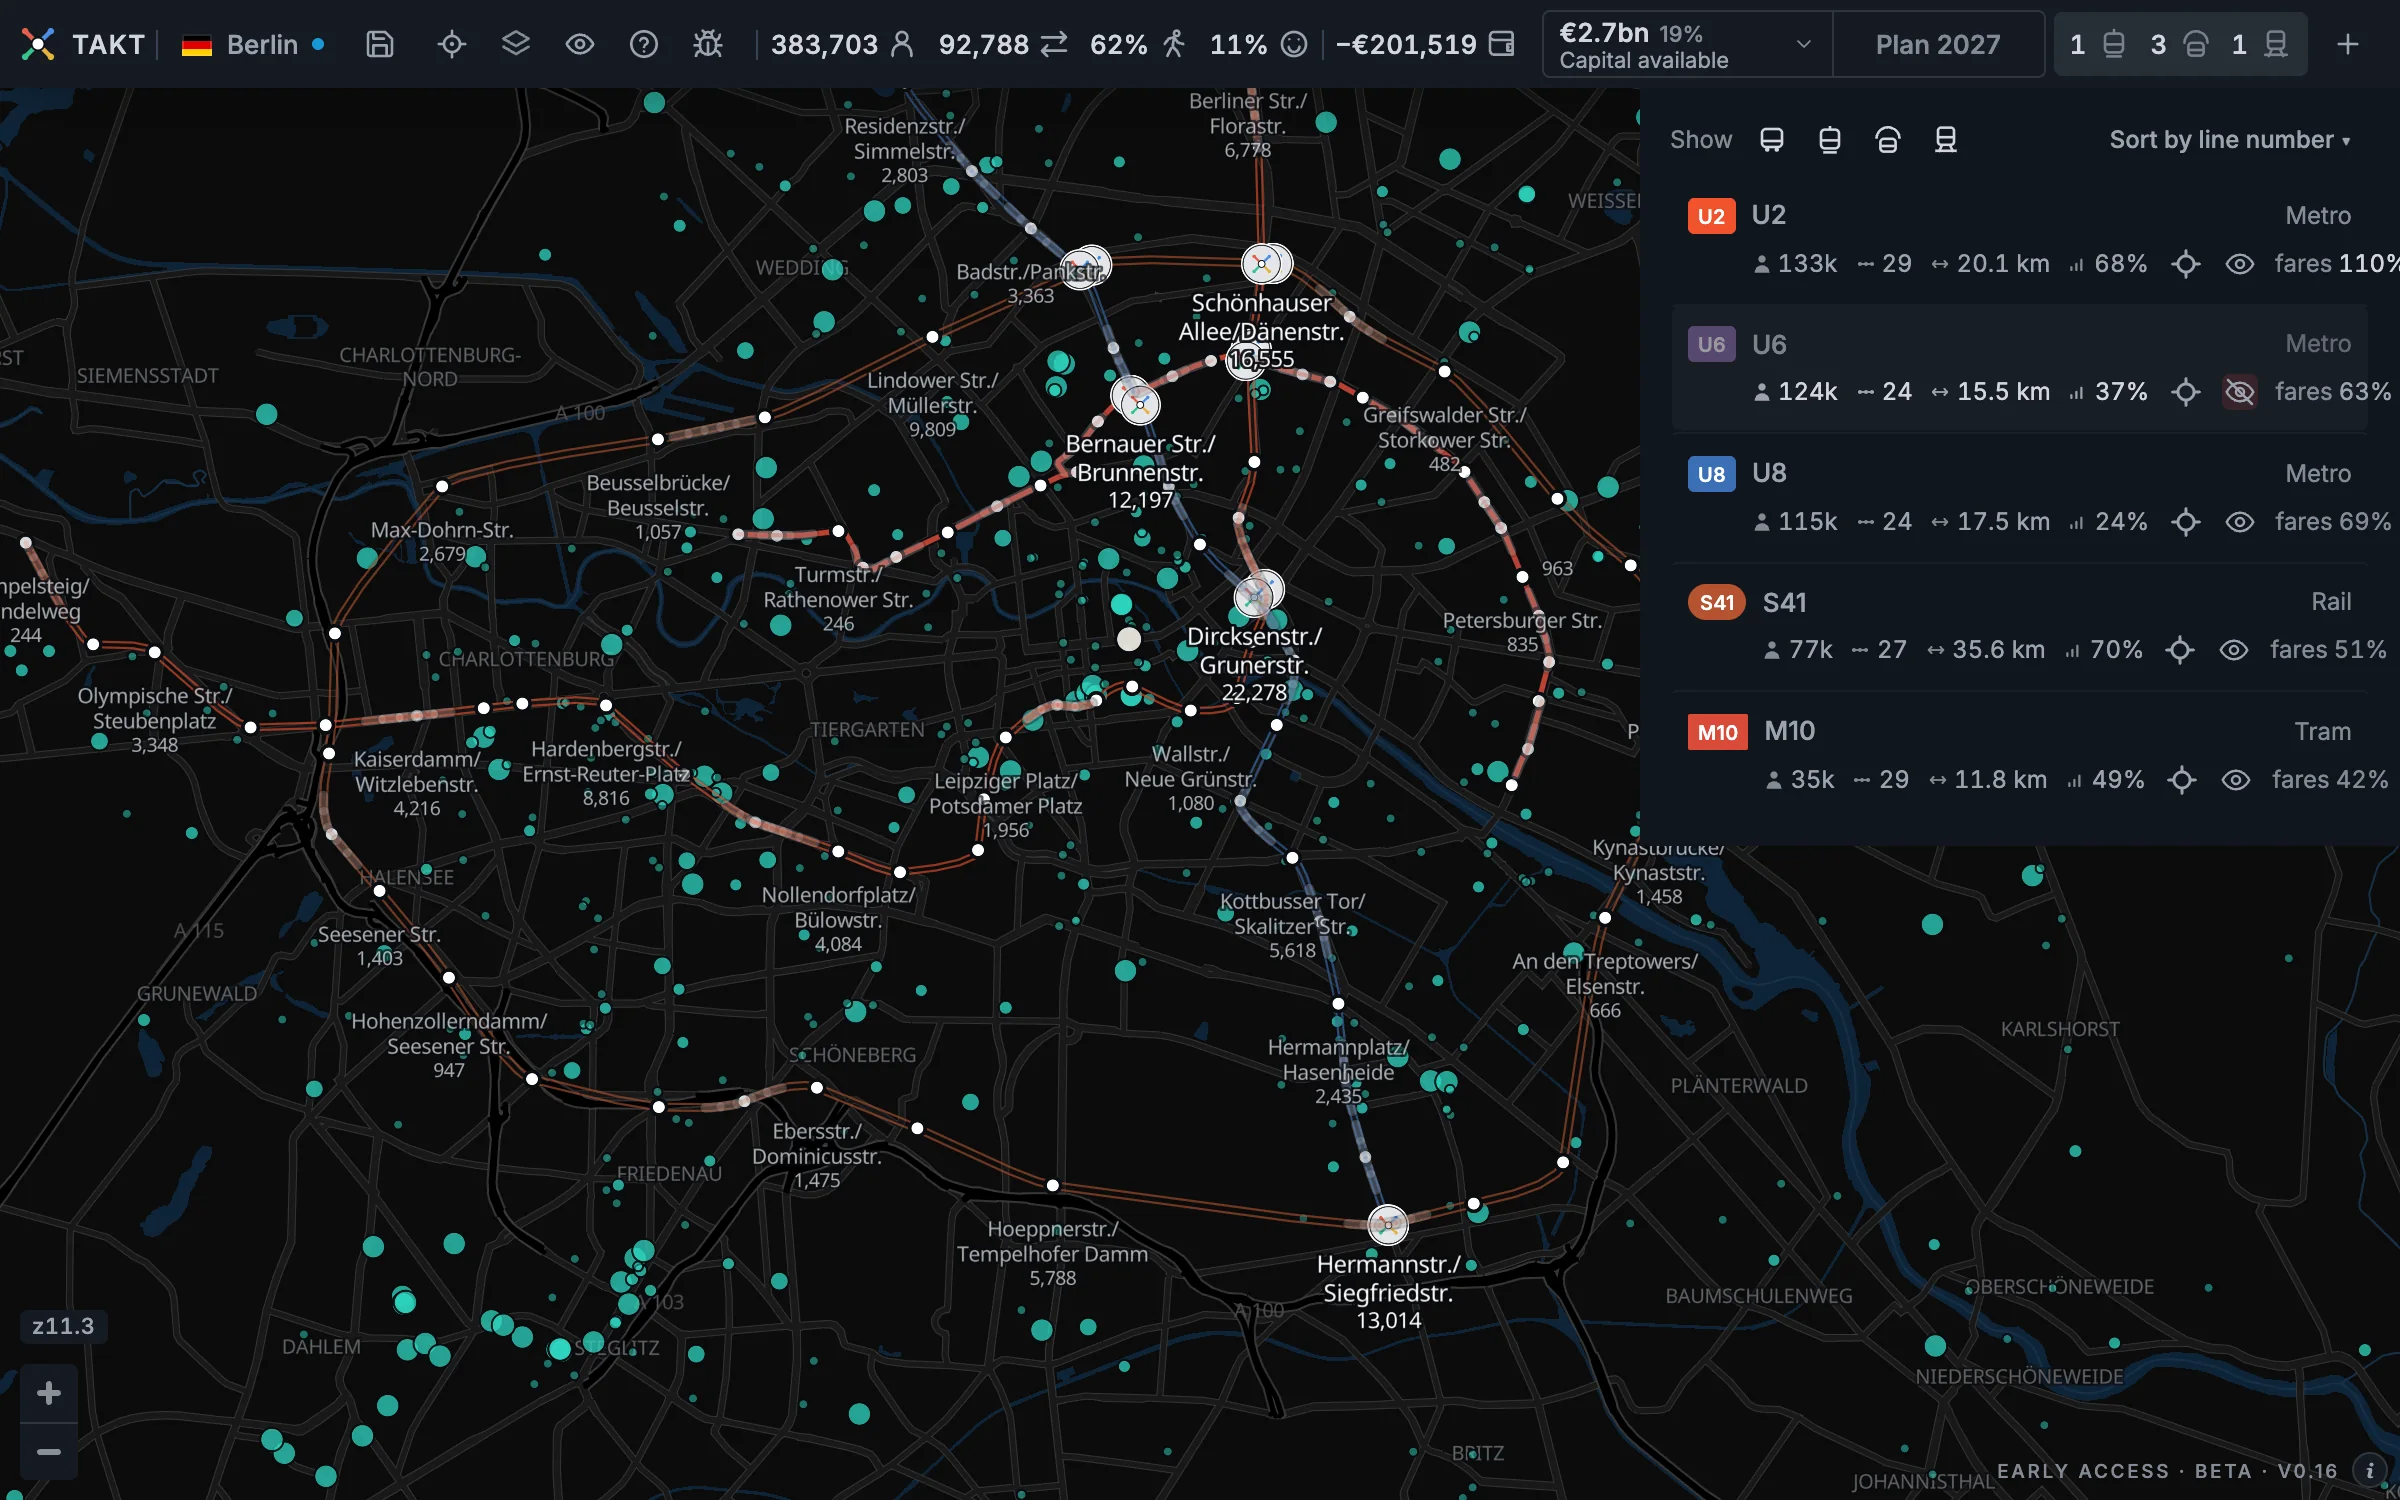
Task: Select the U6 line row title
Action: click(x=1769, y=344)
